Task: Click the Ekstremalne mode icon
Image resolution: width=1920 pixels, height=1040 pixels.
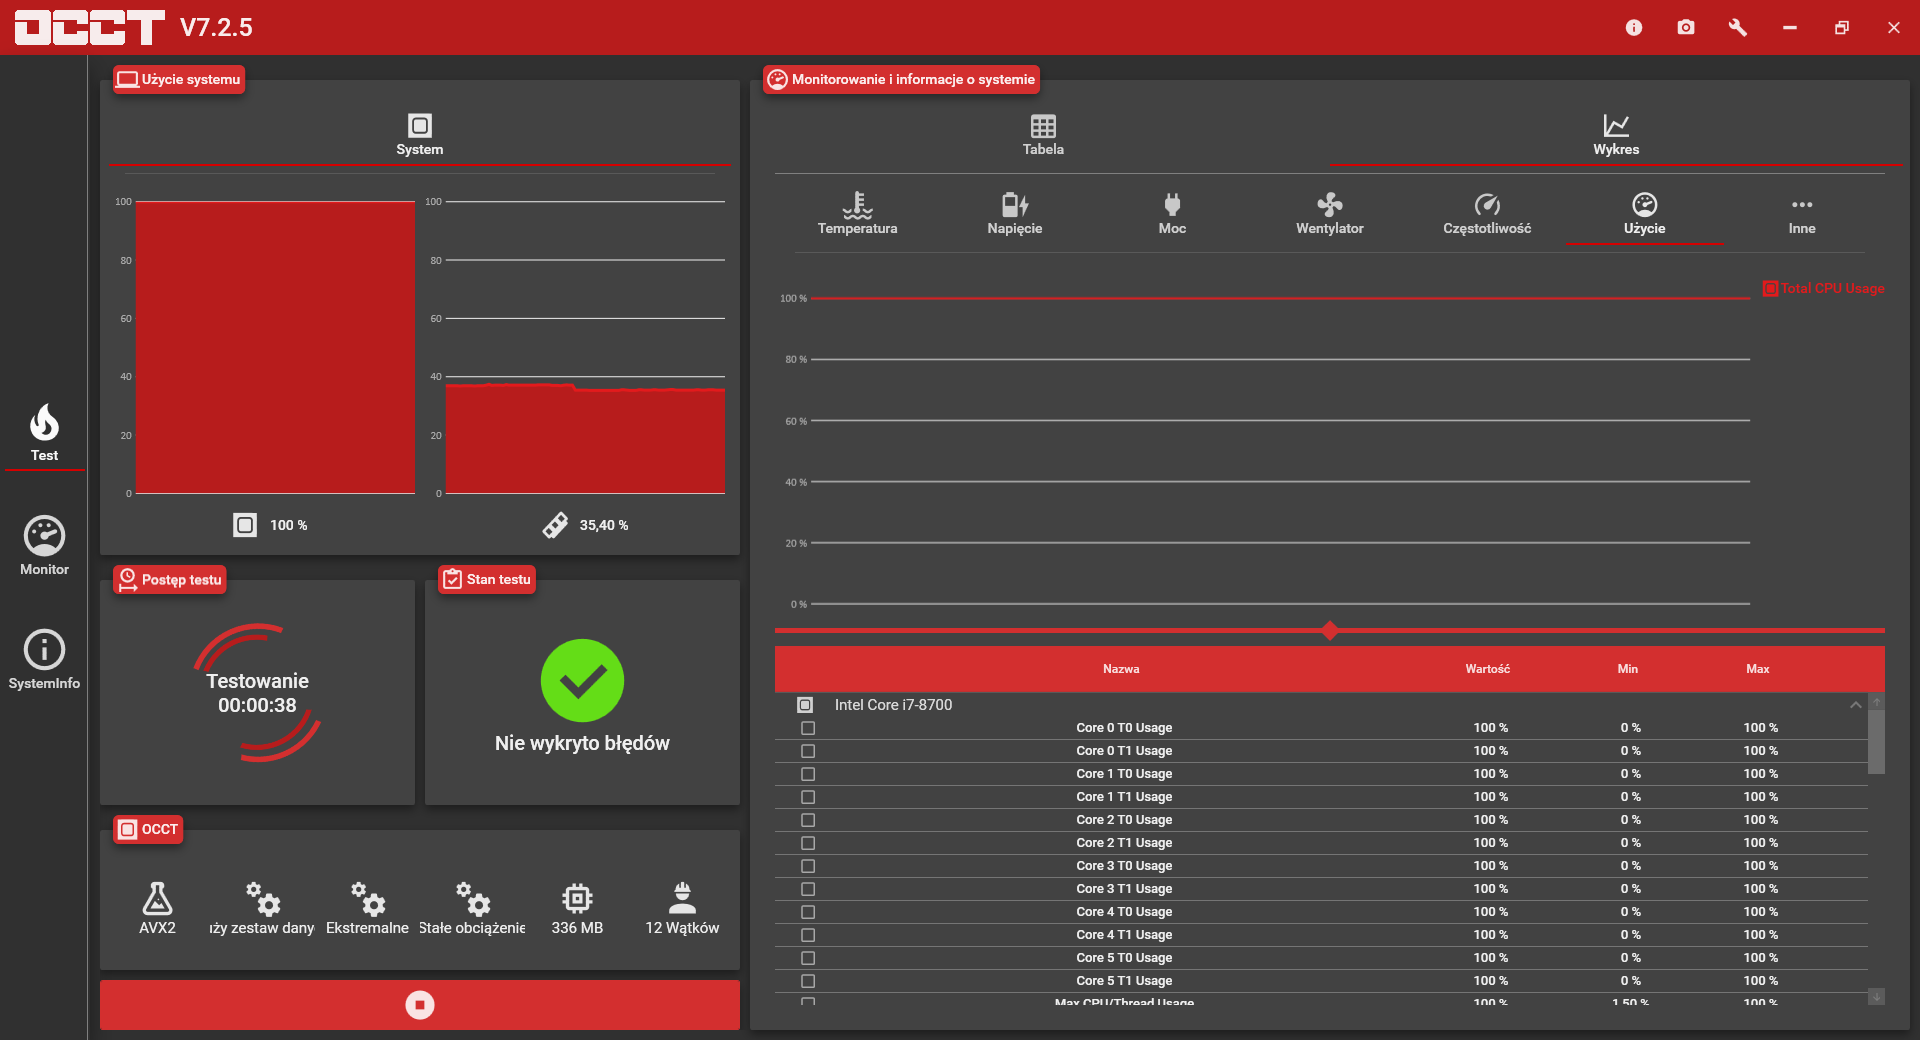Action: (367, 898)
